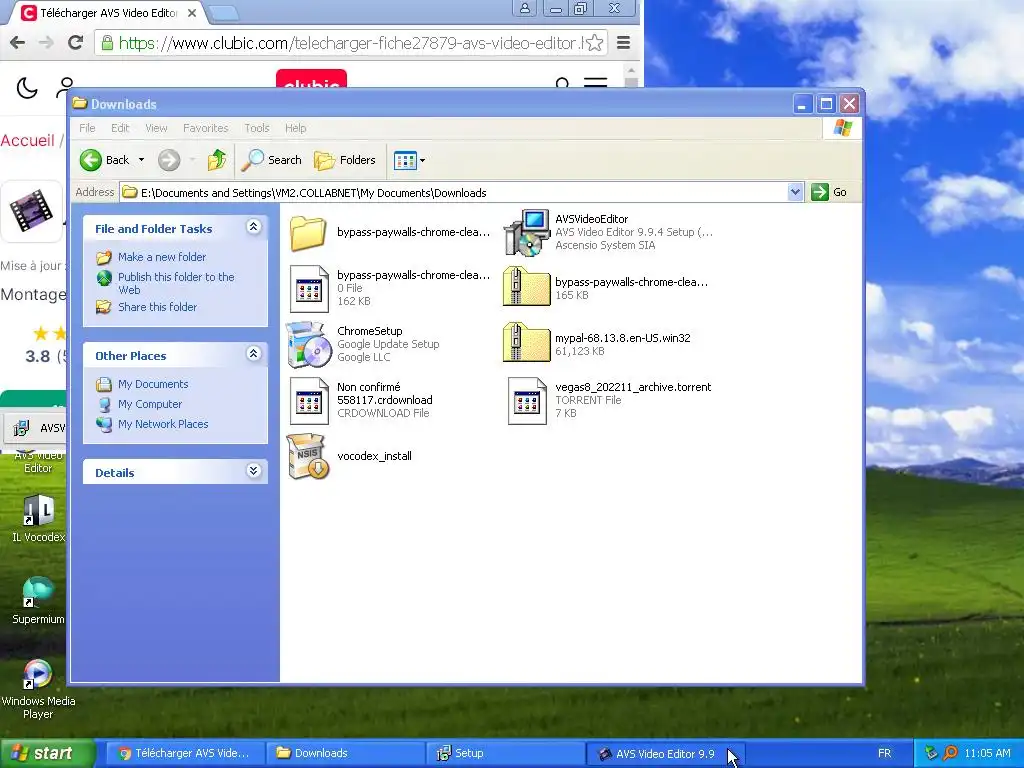Open Supermium desktop shortcut
Viewport: 1024px width, 768px height.
(x=38, y=601)
